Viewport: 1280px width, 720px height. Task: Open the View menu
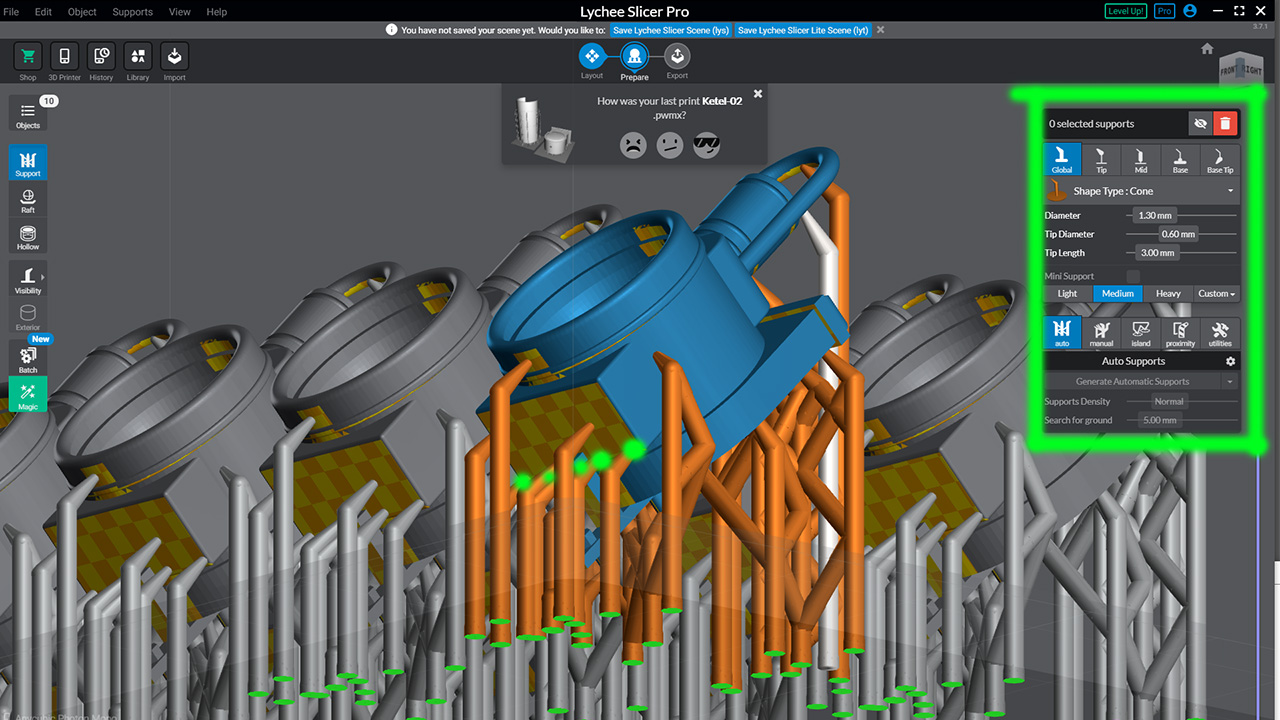(180, 12)
